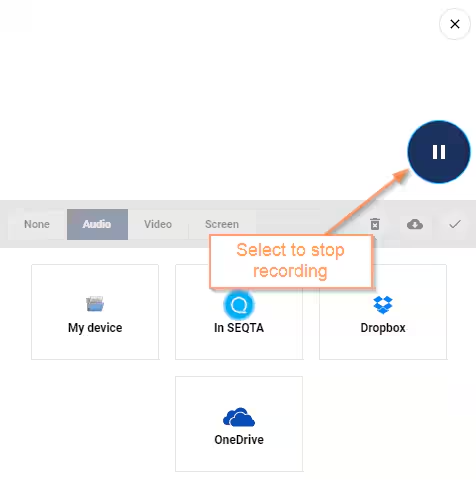Viewport: 476px width, 485px height.
Task: Choose the Video recording mode
Action: [x=158, y=224]
